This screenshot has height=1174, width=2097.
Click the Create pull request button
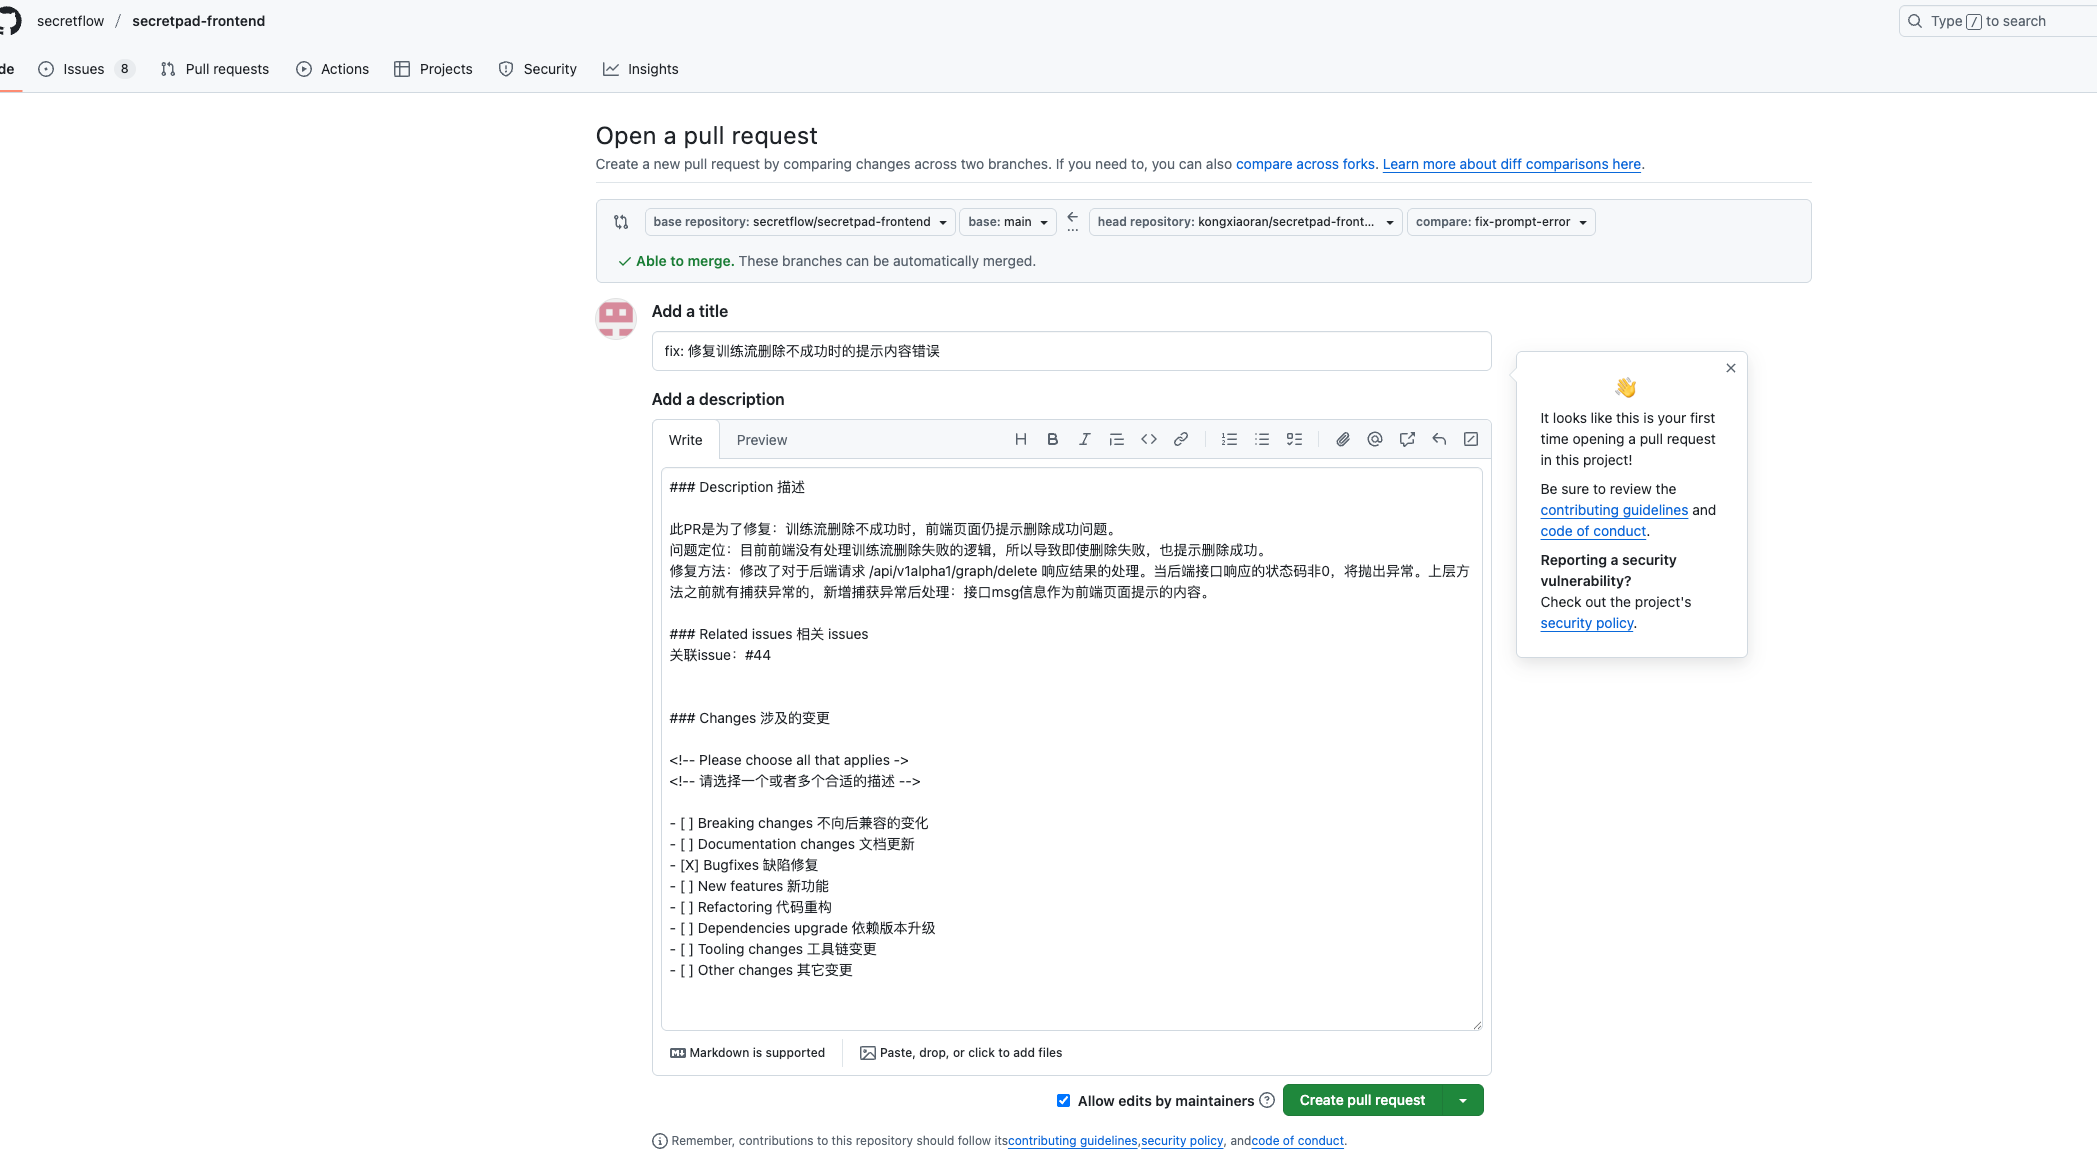[x=1361, y=1100]
